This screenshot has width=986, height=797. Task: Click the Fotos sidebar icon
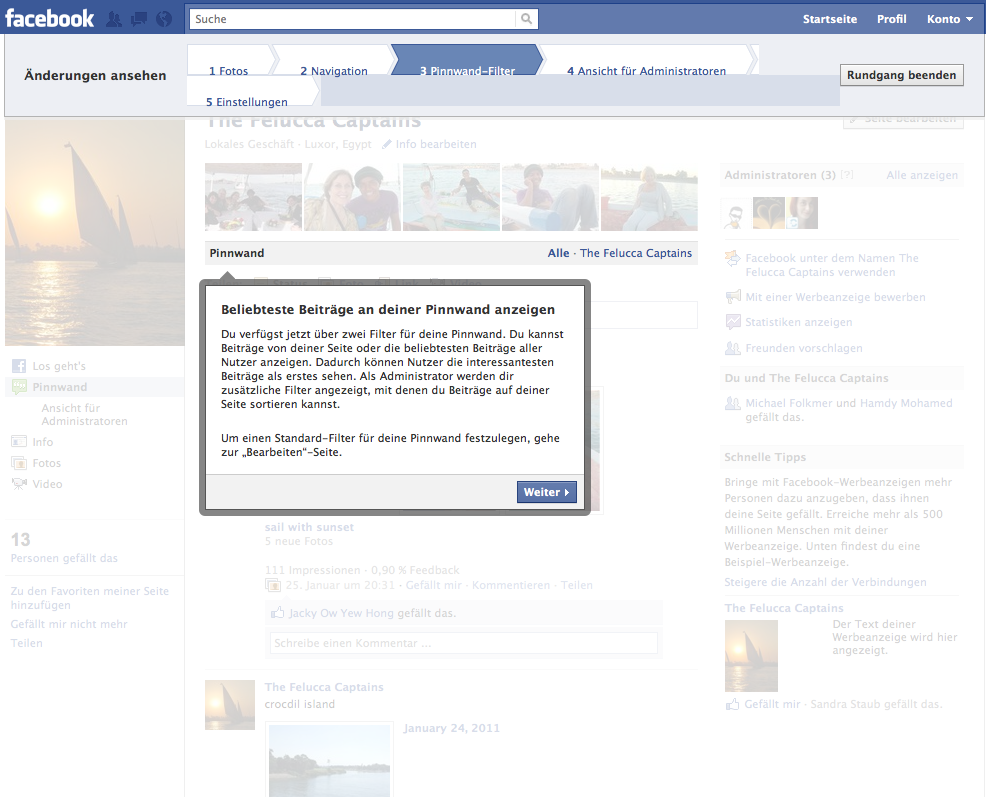click(x=19, y=463)
